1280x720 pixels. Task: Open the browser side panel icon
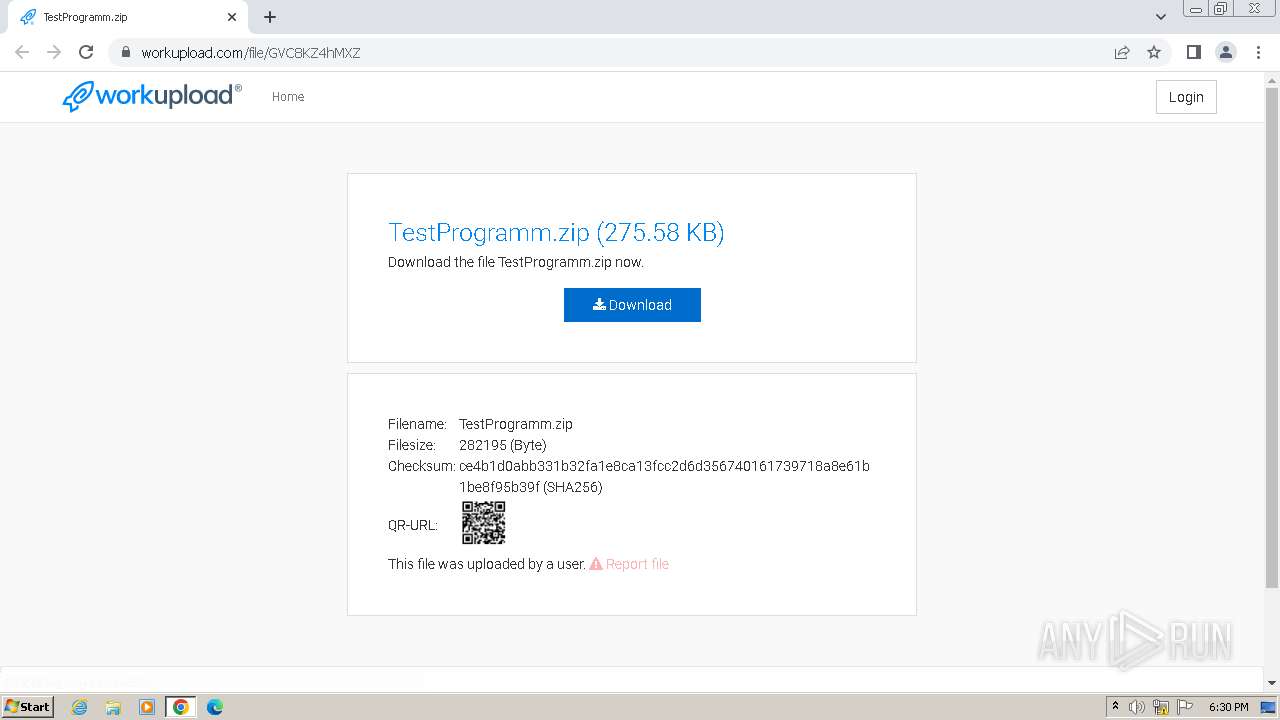pyautogui.click(x=1193, y=52)
